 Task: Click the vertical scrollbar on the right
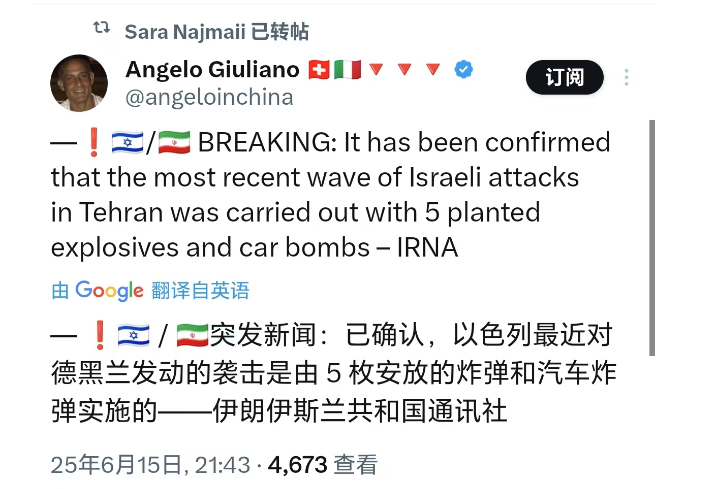coord(652,238)
